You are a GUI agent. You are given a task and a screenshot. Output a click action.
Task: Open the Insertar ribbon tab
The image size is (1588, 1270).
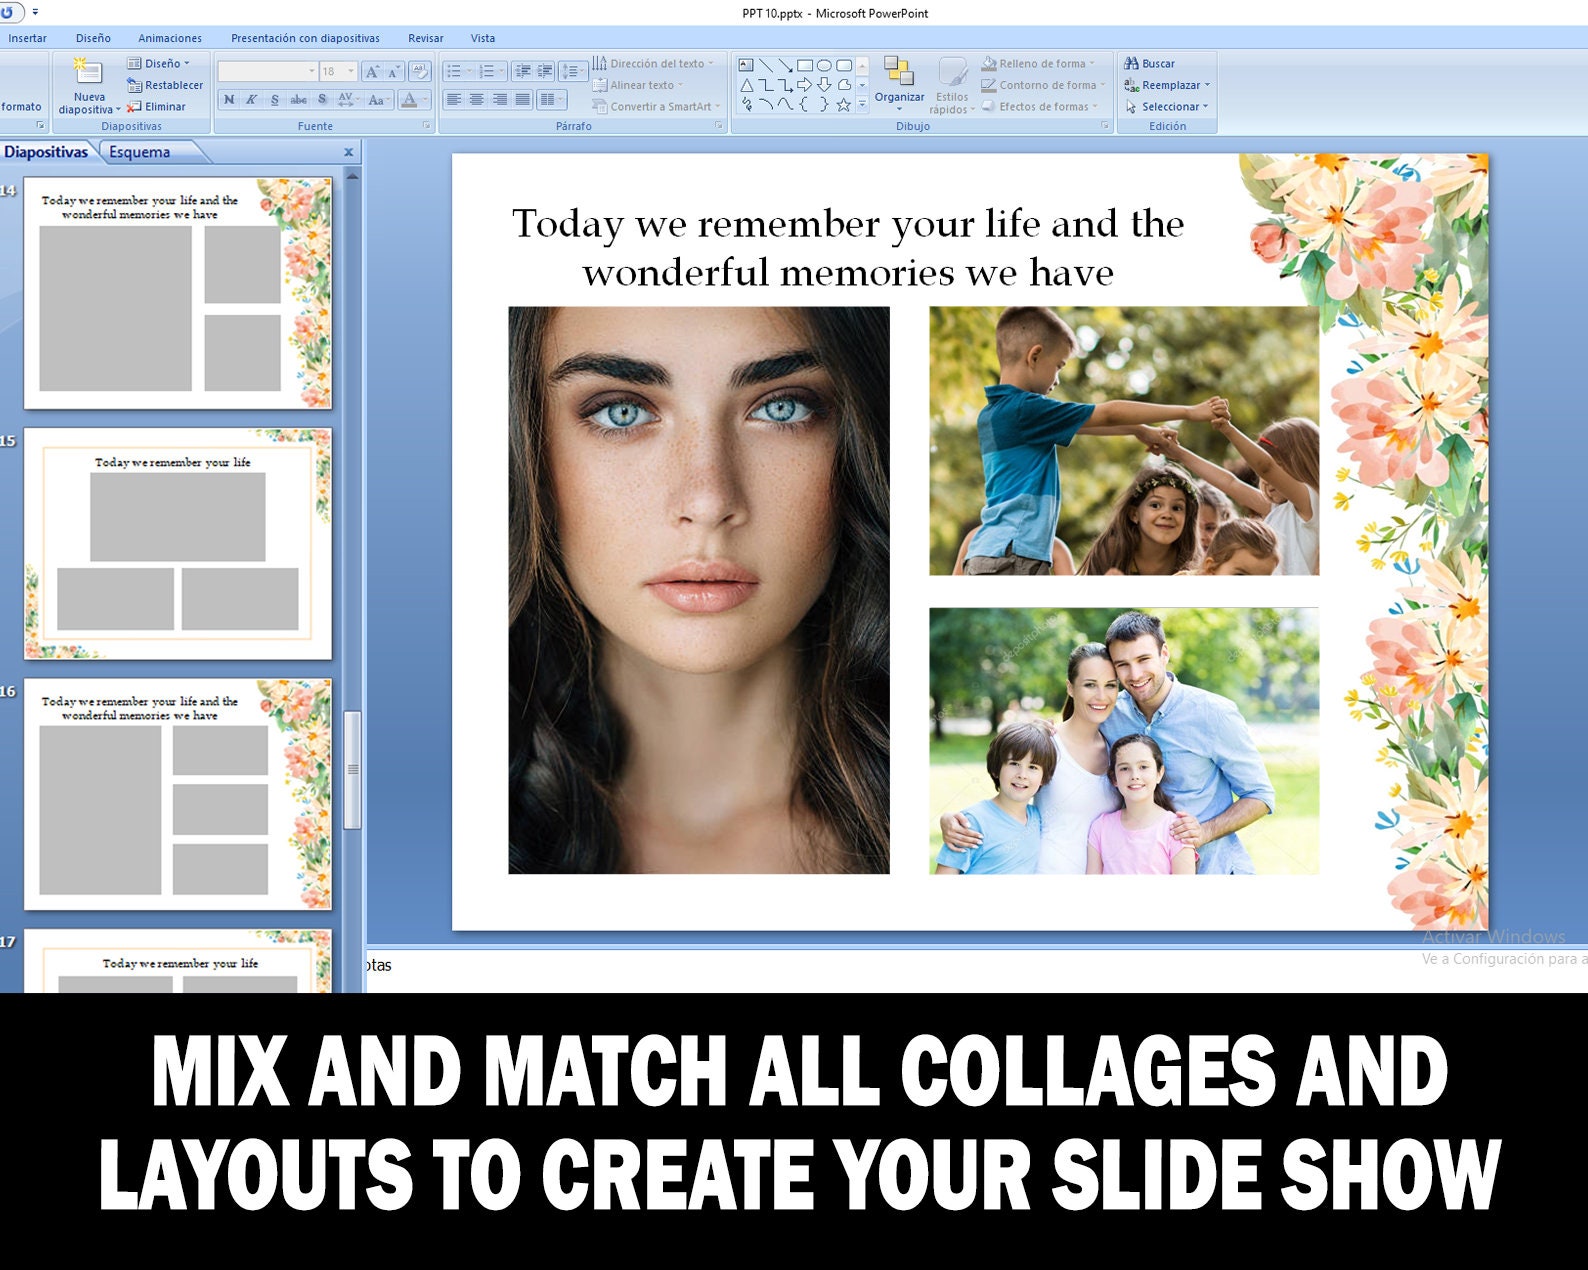pos(27,38)
